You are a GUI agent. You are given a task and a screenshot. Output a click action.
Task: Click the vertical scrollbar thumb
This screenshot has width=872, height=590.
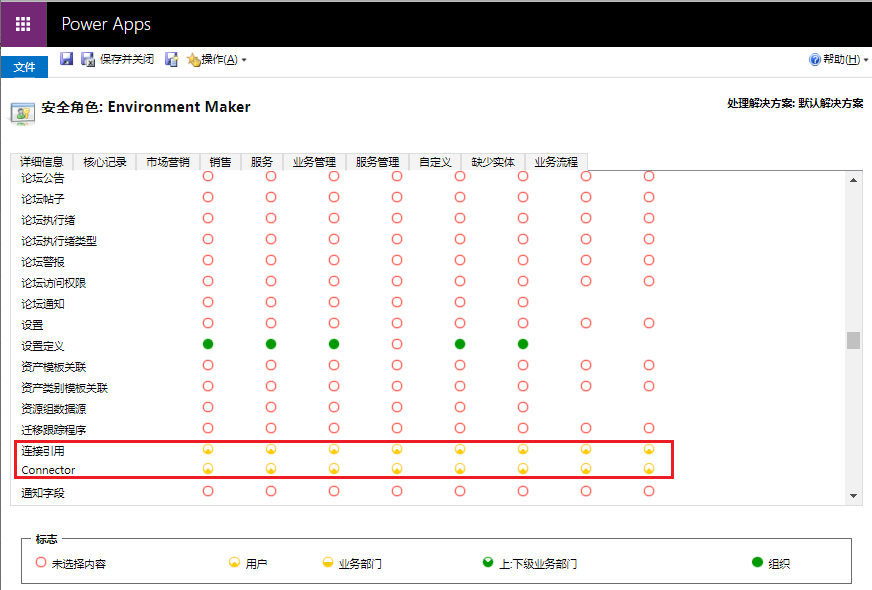coord(854,340)
